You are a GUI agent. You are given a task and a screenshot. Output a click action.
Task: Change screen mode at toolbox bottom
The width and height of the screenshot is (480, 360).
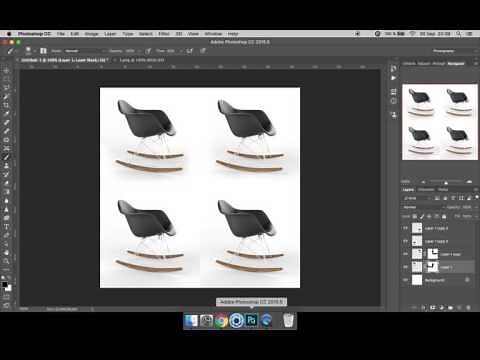click(6, 305)
